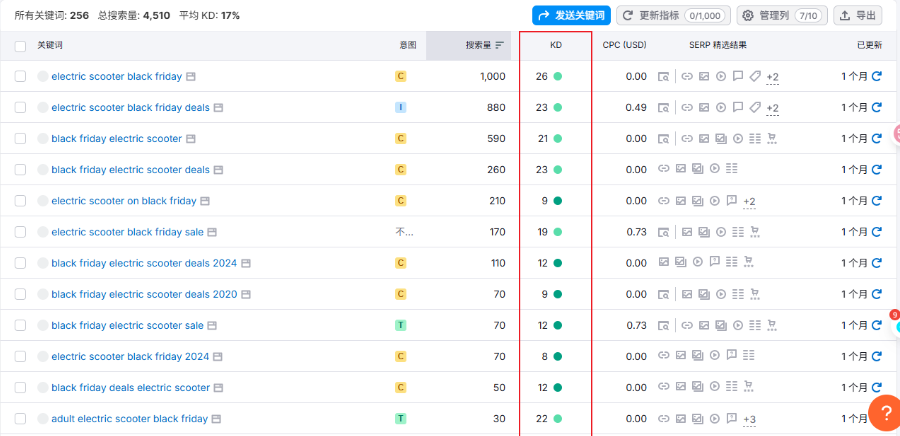
Task: Check the box for 'electric scooter black friday deals'
Action: (x=21, y=108)
